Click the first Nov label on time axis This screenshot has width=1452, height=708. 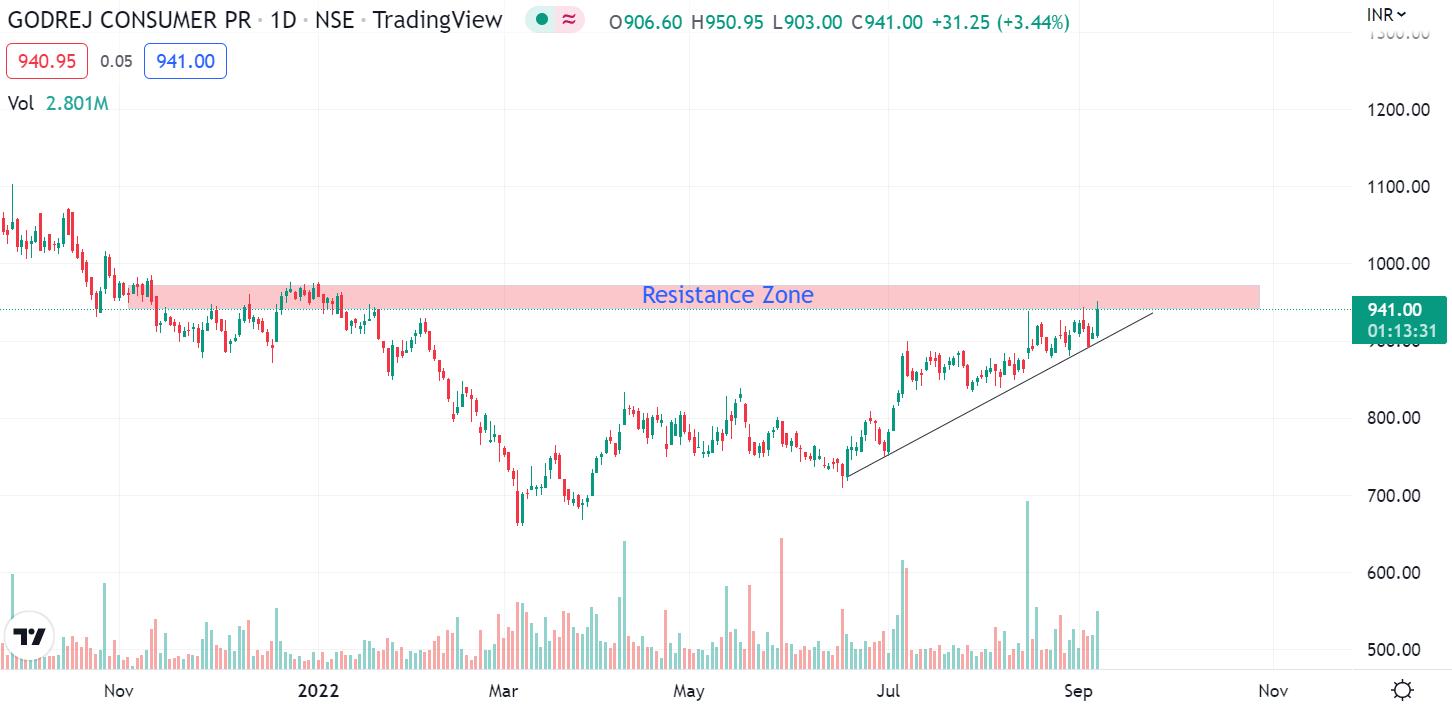[118, 690]
